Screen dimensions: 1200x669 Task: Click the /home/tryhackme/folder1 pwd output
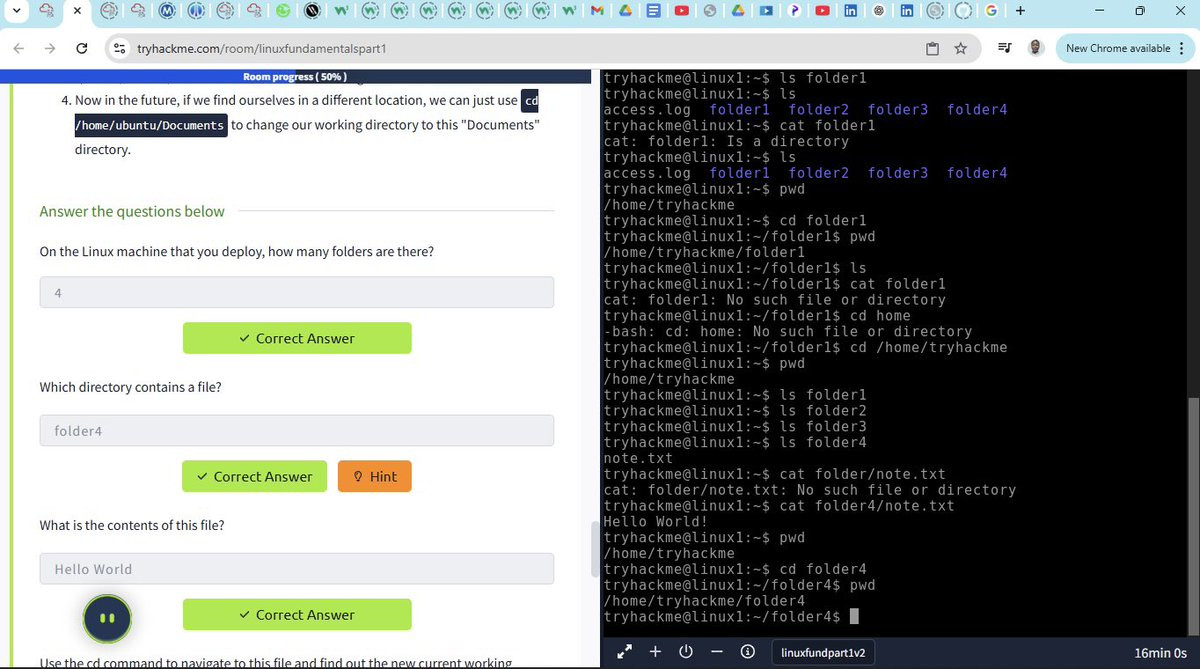[704, 252]
